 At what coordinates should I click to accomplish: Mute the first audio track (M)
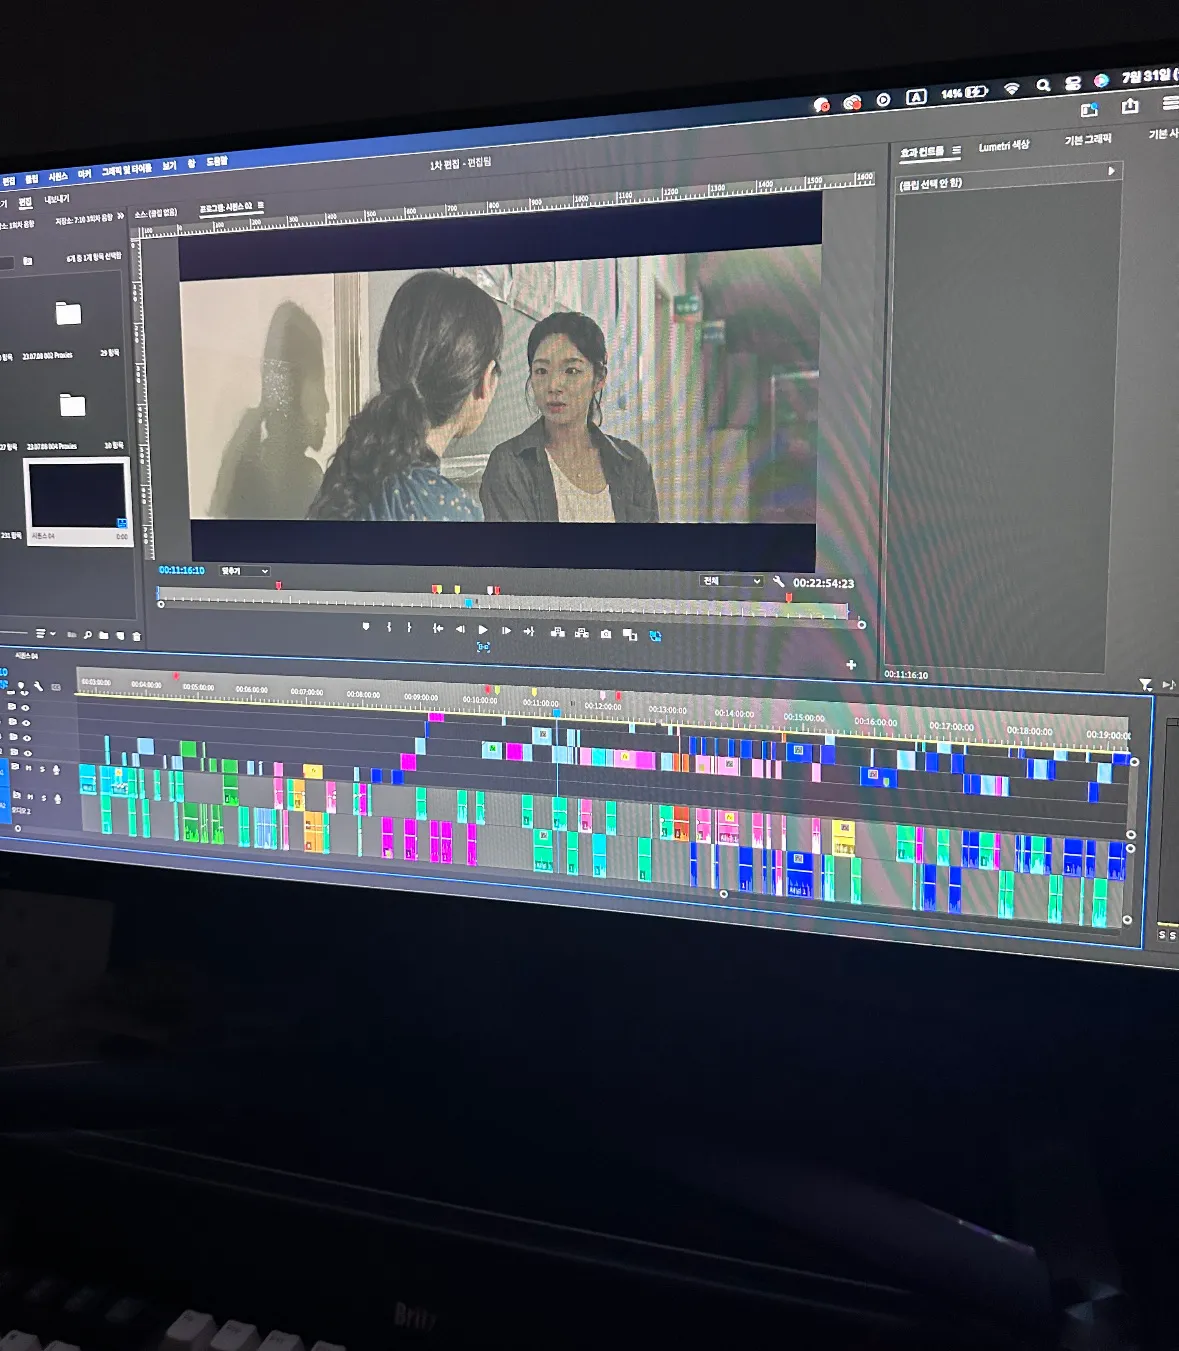[x=30, y=768]
